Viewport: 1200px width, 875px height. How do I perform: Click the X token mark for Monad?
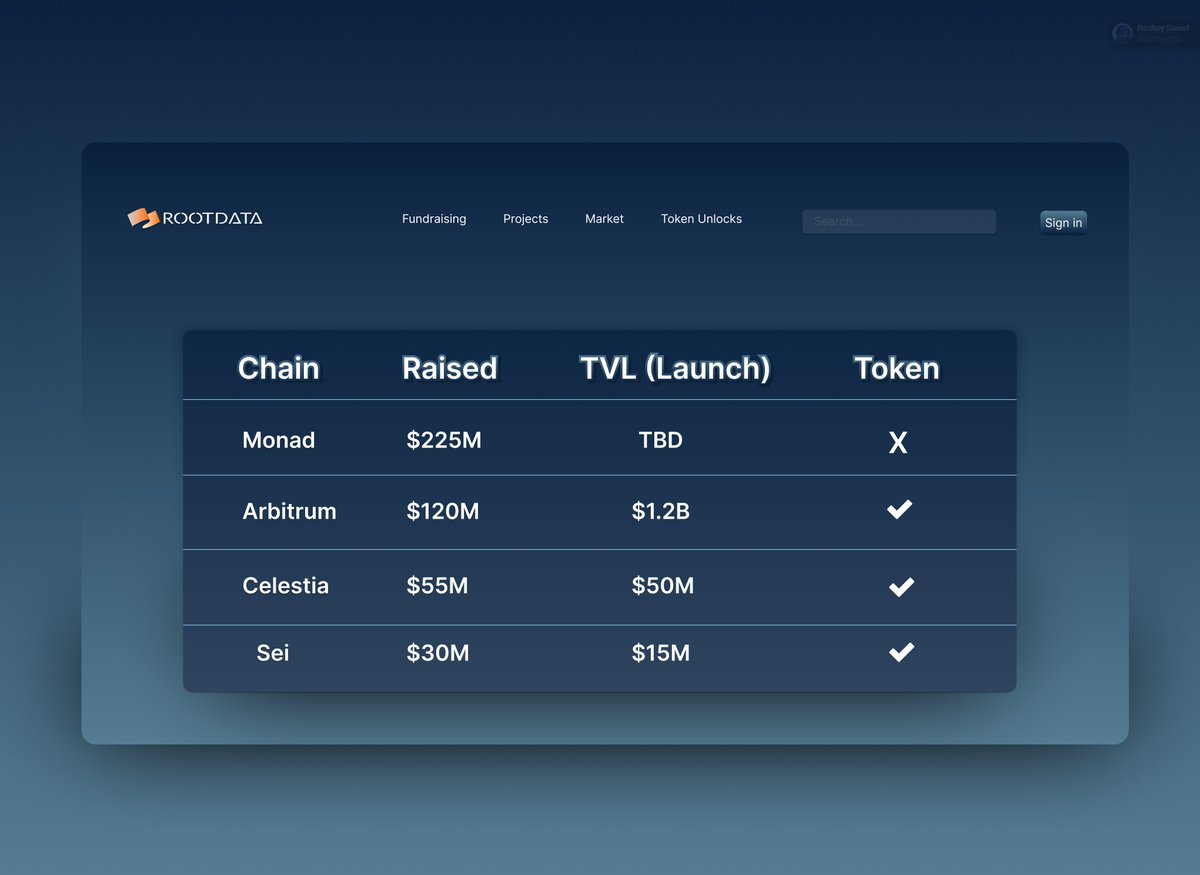pos(898,442)
